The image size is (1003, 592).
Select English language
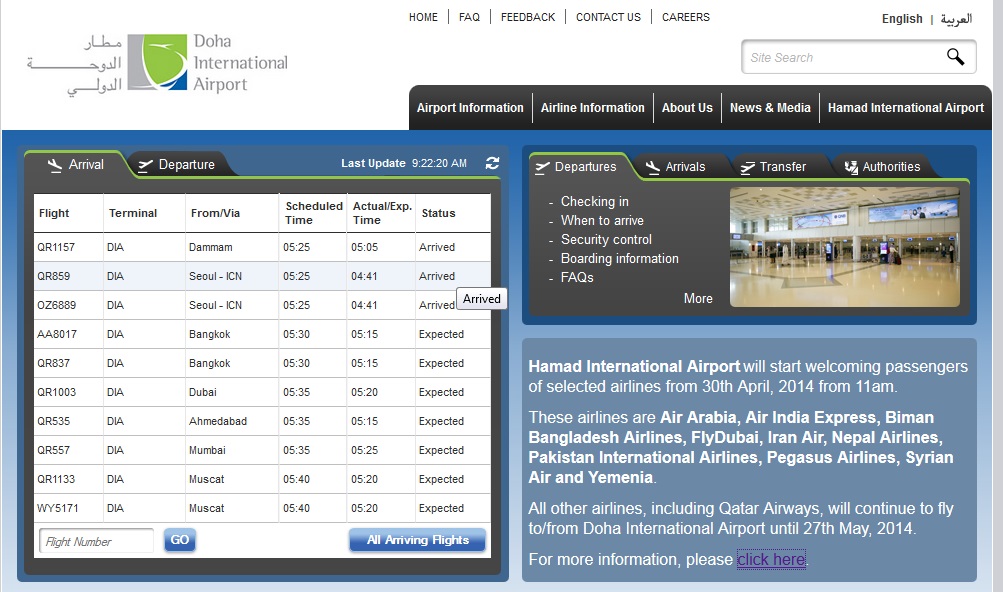pyautogui.click(x=902, y=19)
